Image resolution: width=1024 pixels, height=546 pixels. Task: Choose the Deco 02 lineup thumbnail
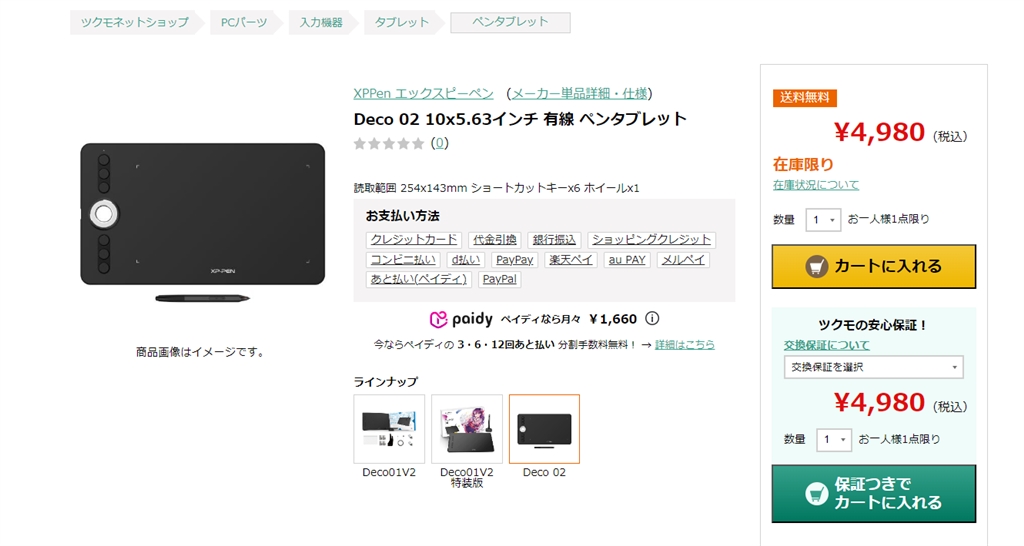click(544, 429)
